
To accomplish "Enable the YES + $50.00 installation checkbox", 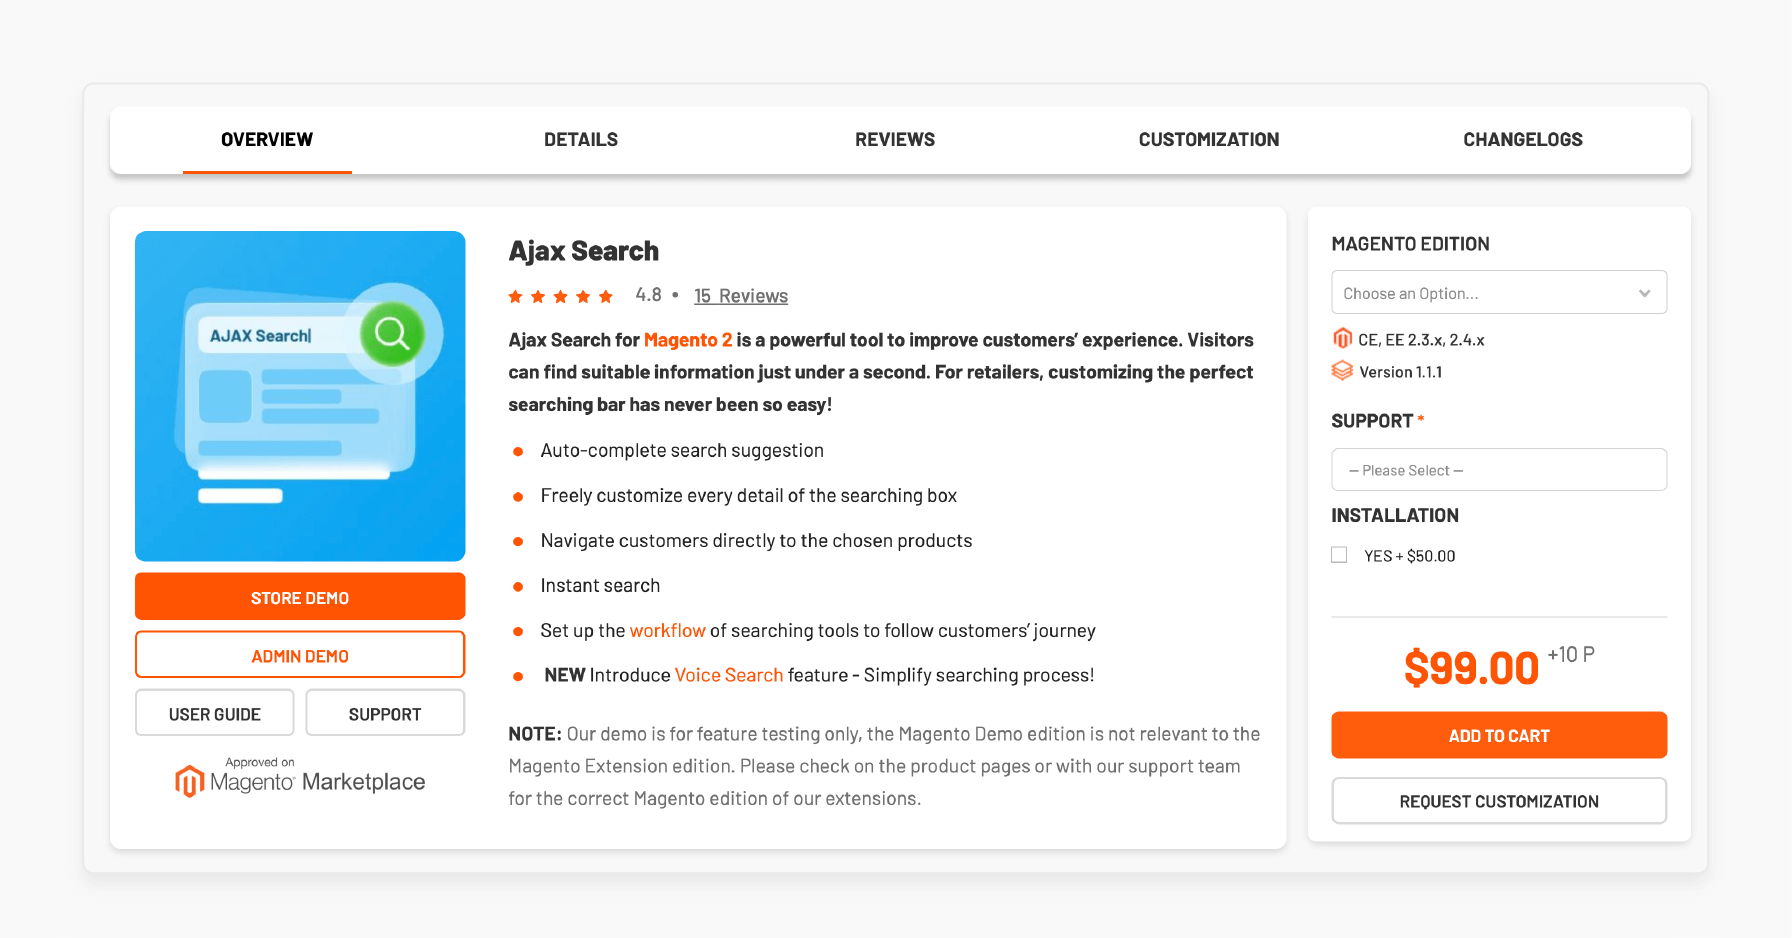I will pyautogui.click(x=1339, y=554).
